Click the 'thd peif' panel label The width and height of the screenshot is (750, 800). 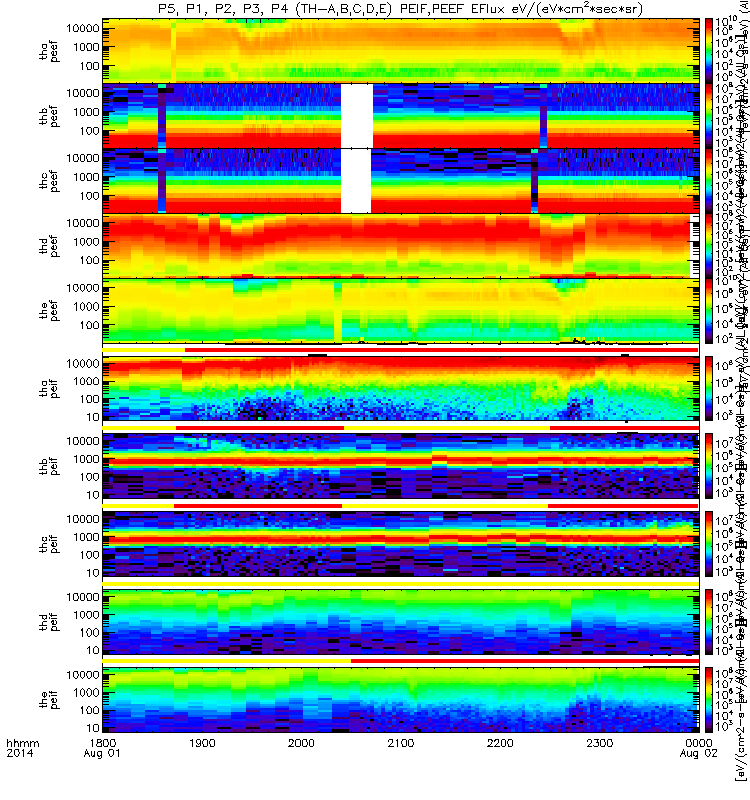[x=49, y=622]
